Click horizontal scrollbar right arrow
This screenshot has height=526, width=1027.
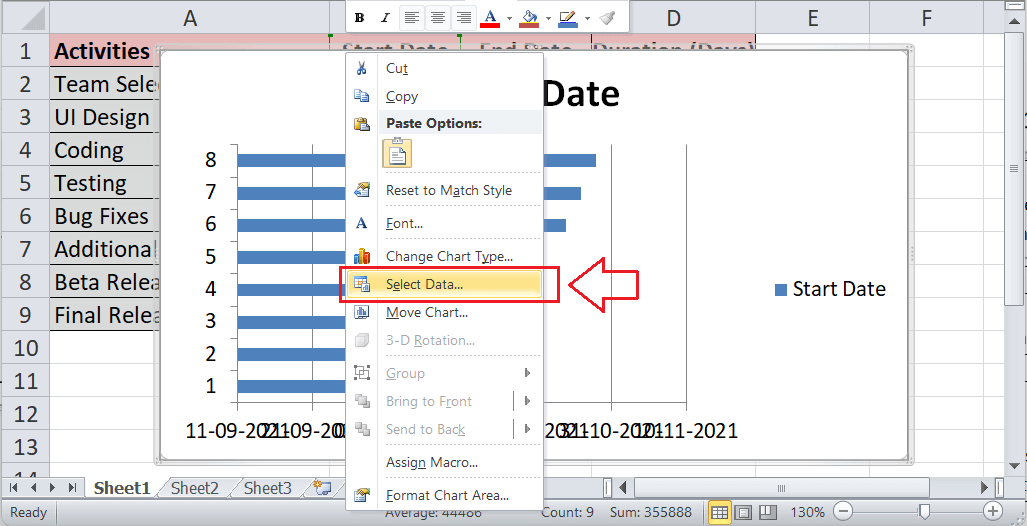(984, 488)
